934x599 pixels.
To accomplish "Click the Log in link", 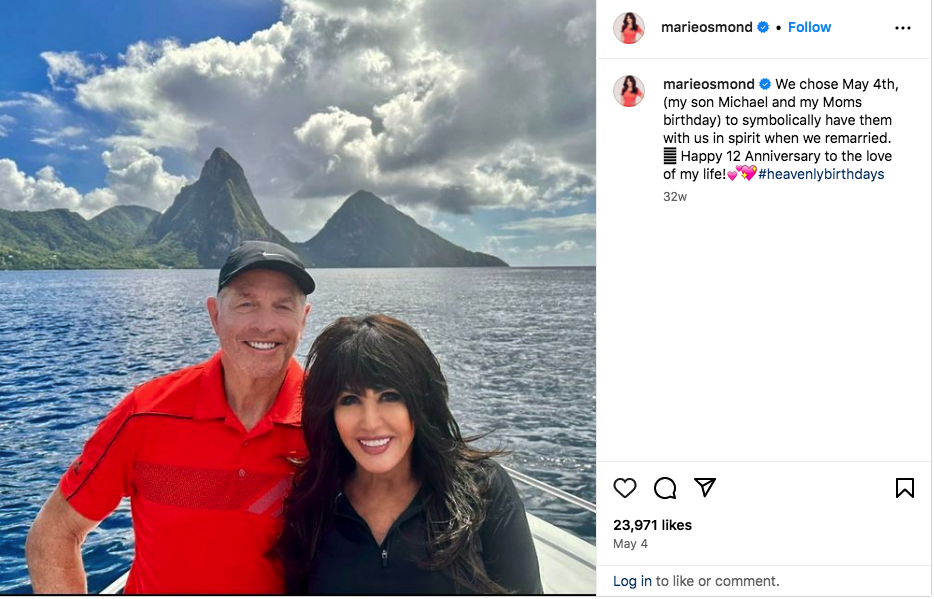I will pyautogui.click(x=632, y=581).
